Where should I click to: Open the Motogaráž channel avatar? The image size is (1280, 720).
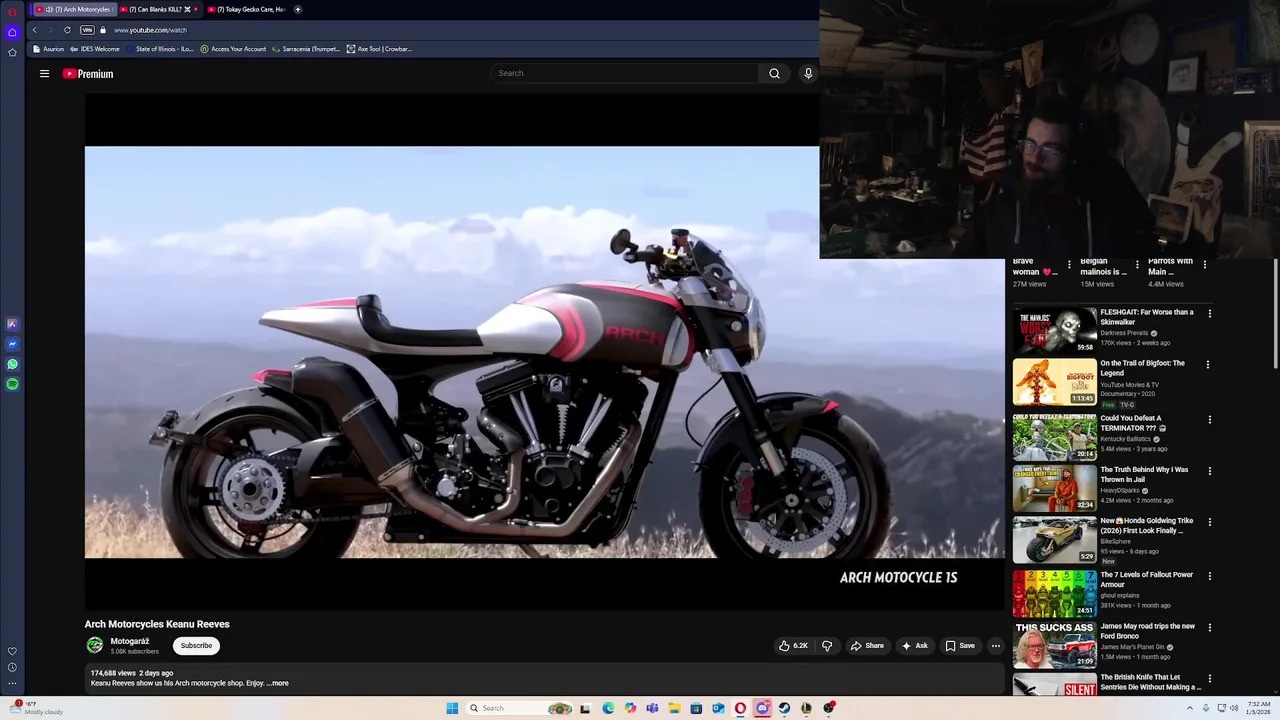coord(94,646)
